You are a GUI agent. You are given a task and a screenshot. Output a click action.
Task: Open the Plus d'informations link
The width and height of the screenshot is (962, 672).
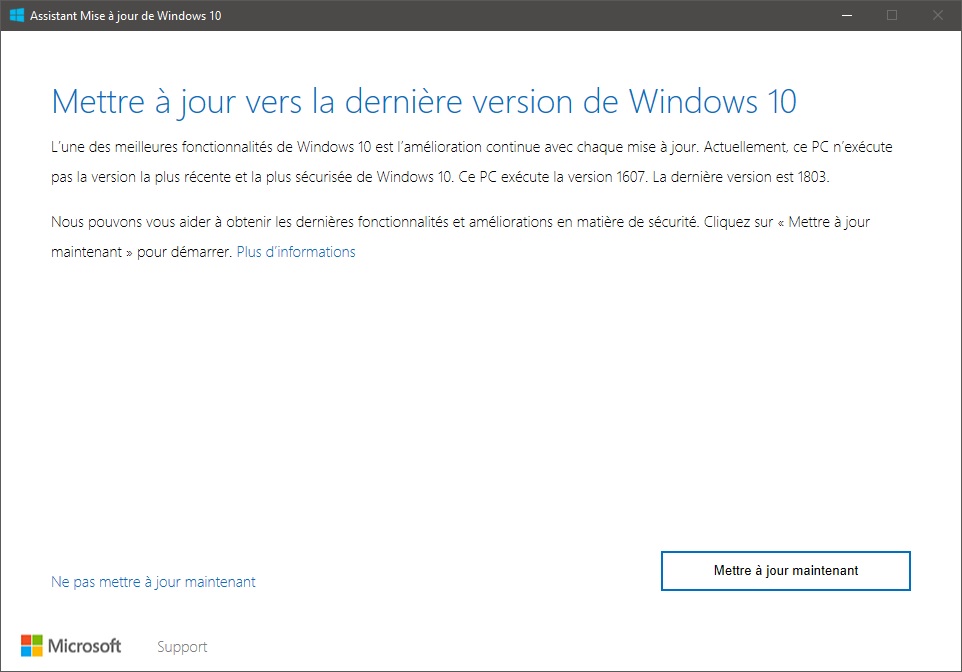point(296,252)
